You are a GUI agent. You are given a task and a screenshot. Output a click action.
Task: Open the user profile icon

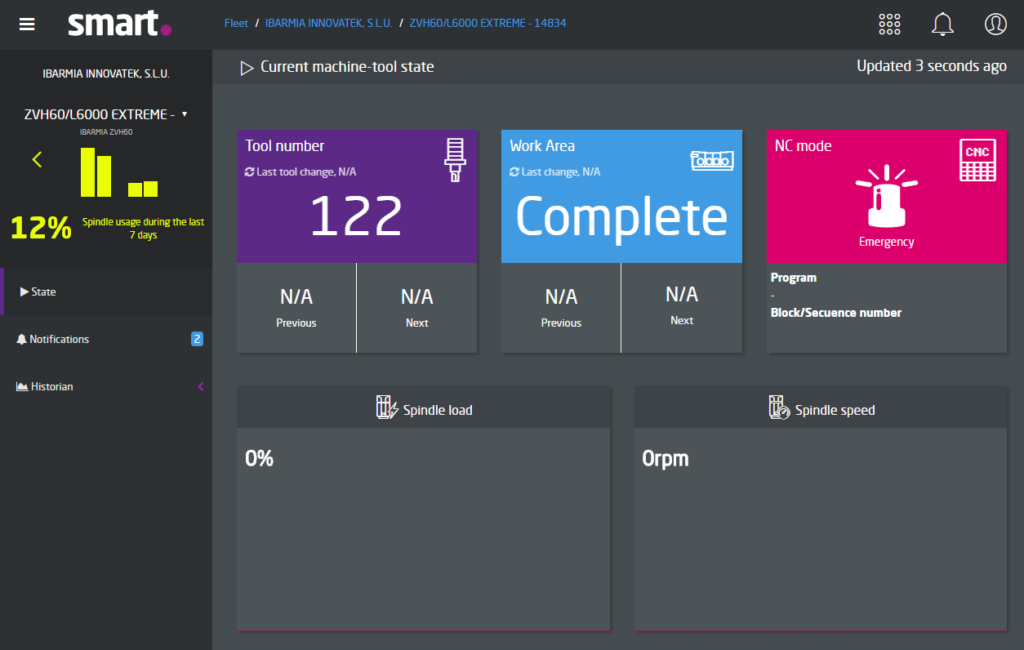[995, 24]
